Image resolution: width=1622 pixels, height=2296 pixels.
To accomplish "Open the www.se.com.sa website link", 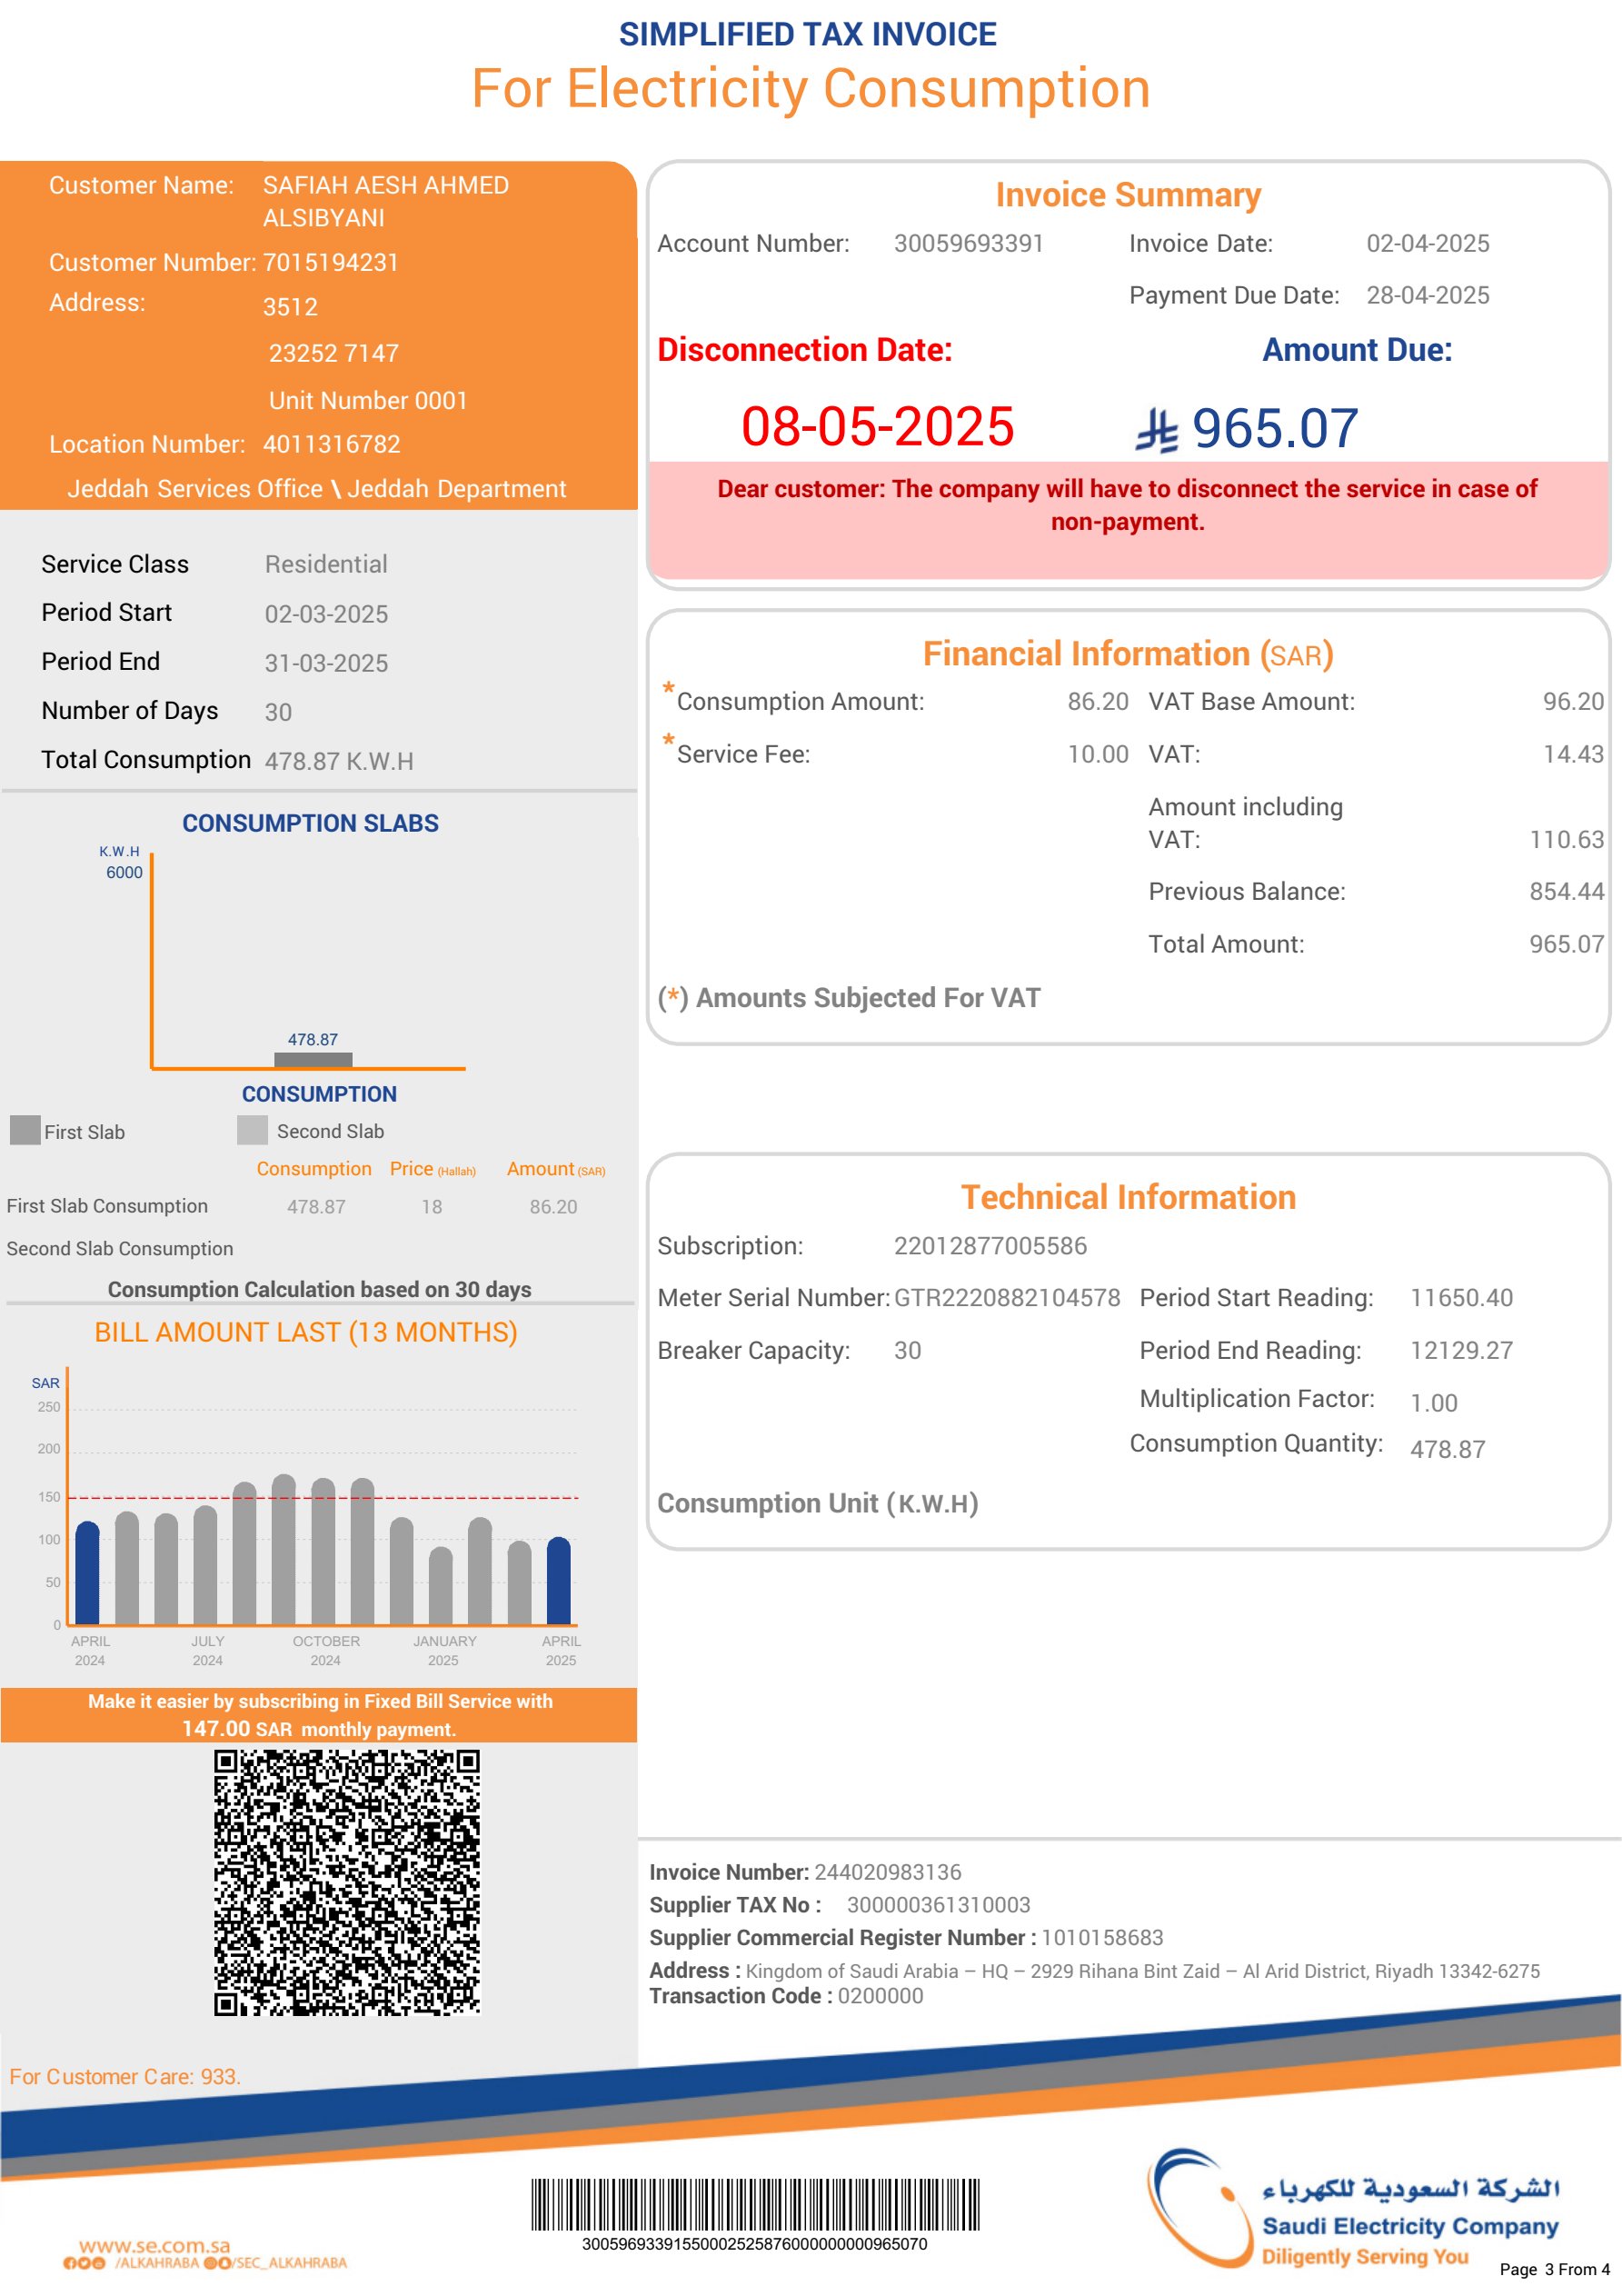I will pyautogui.click(x=155, y=2246).
